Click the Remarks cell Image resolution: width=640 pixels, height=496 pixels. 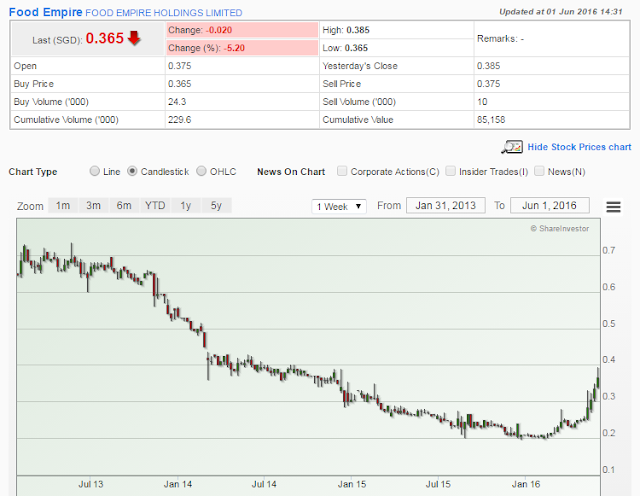[x=551, y=39]
